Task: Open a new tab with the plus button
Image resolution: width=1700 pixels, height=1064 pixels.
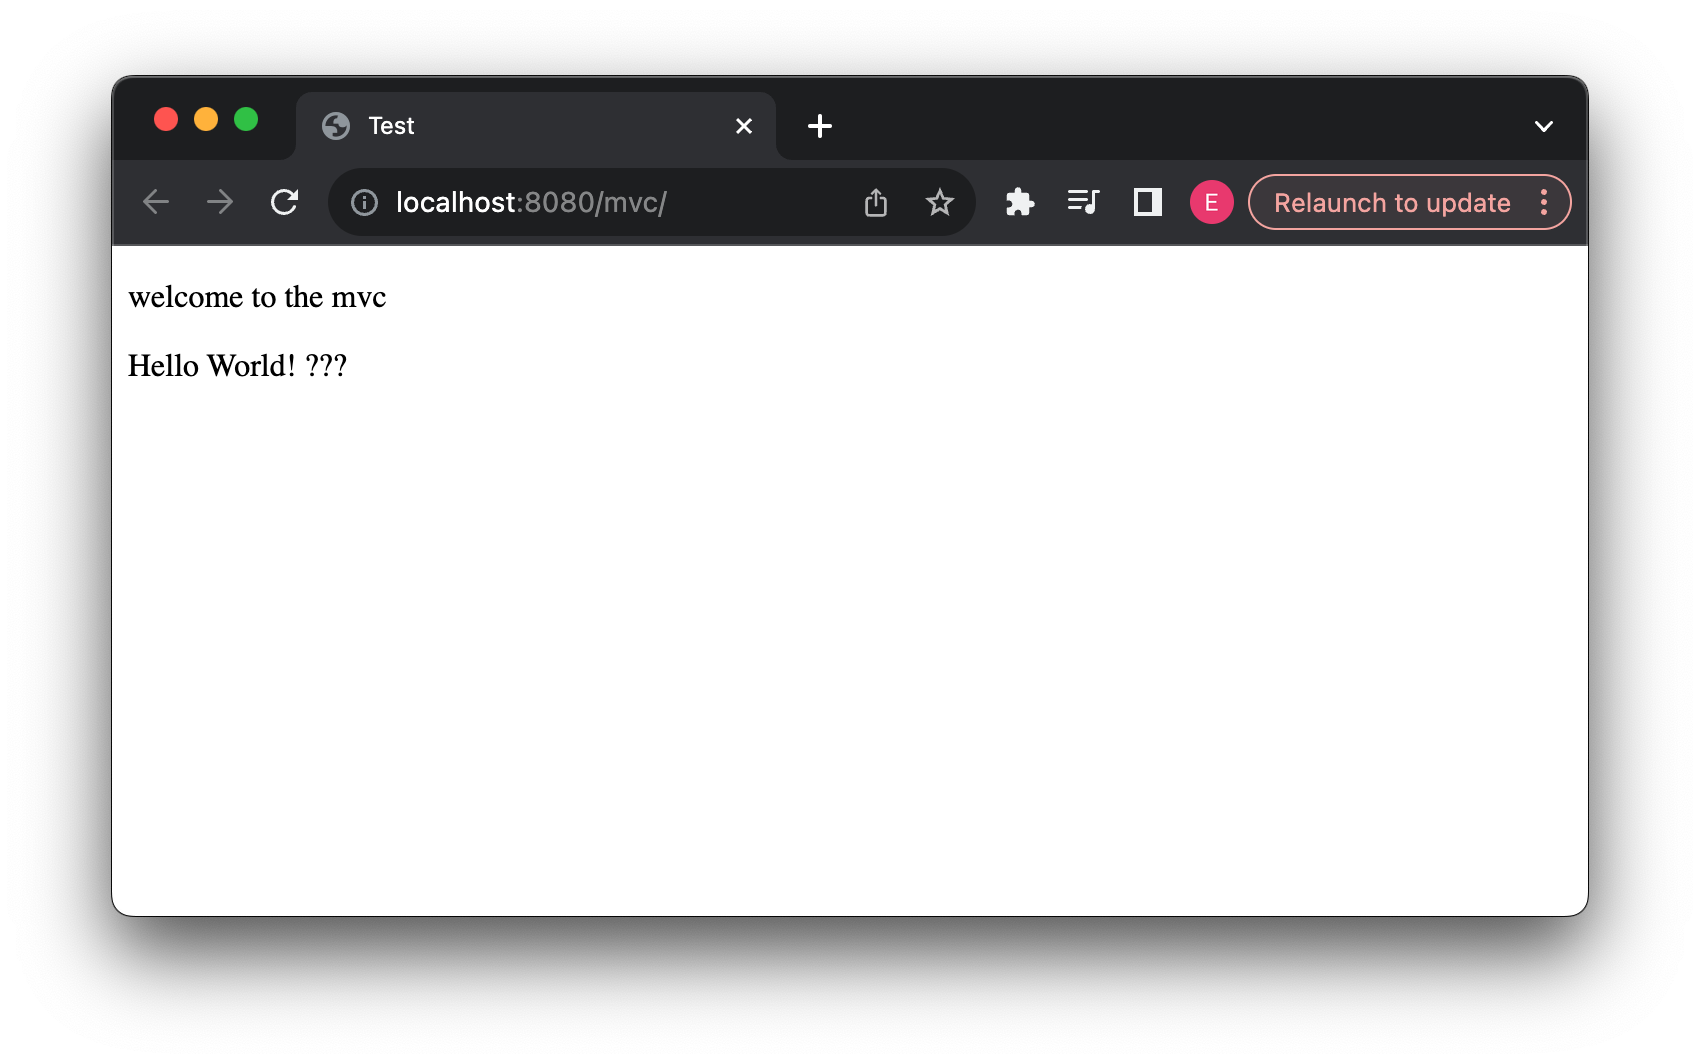Action: pos(819,126)
